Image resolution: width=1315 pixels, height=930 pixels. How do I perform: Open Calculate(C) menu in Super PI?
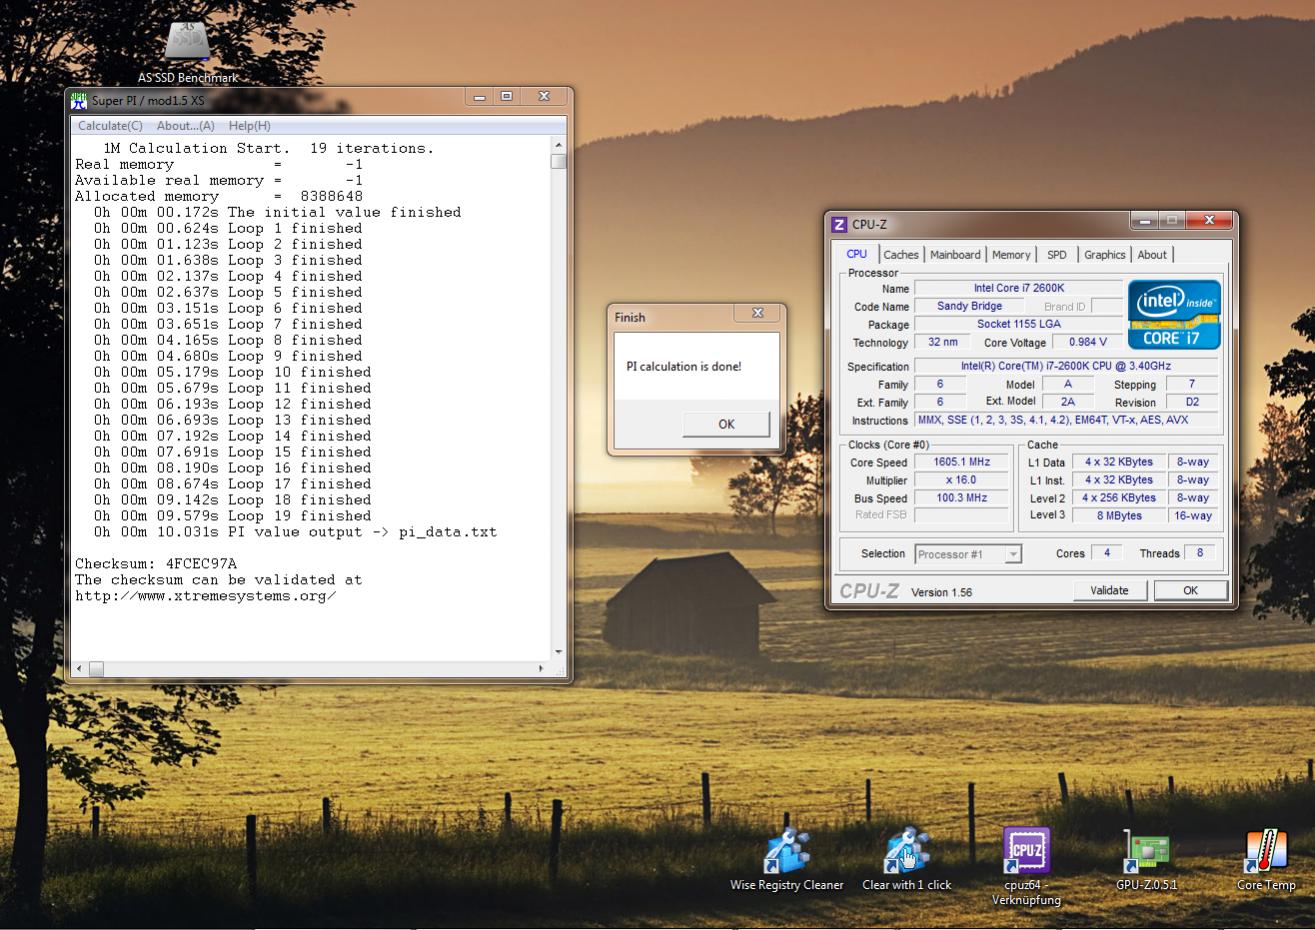(x=110, y=126)
